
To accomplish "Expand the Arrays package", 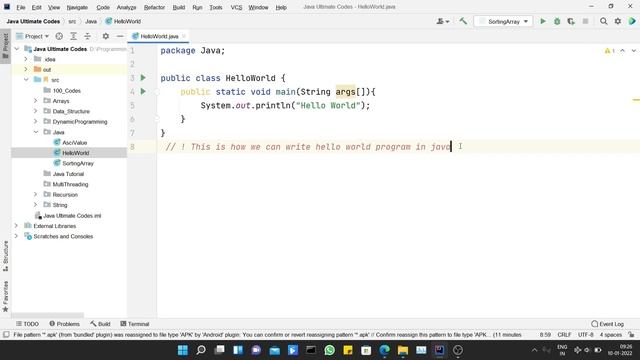I will point(36,100).
